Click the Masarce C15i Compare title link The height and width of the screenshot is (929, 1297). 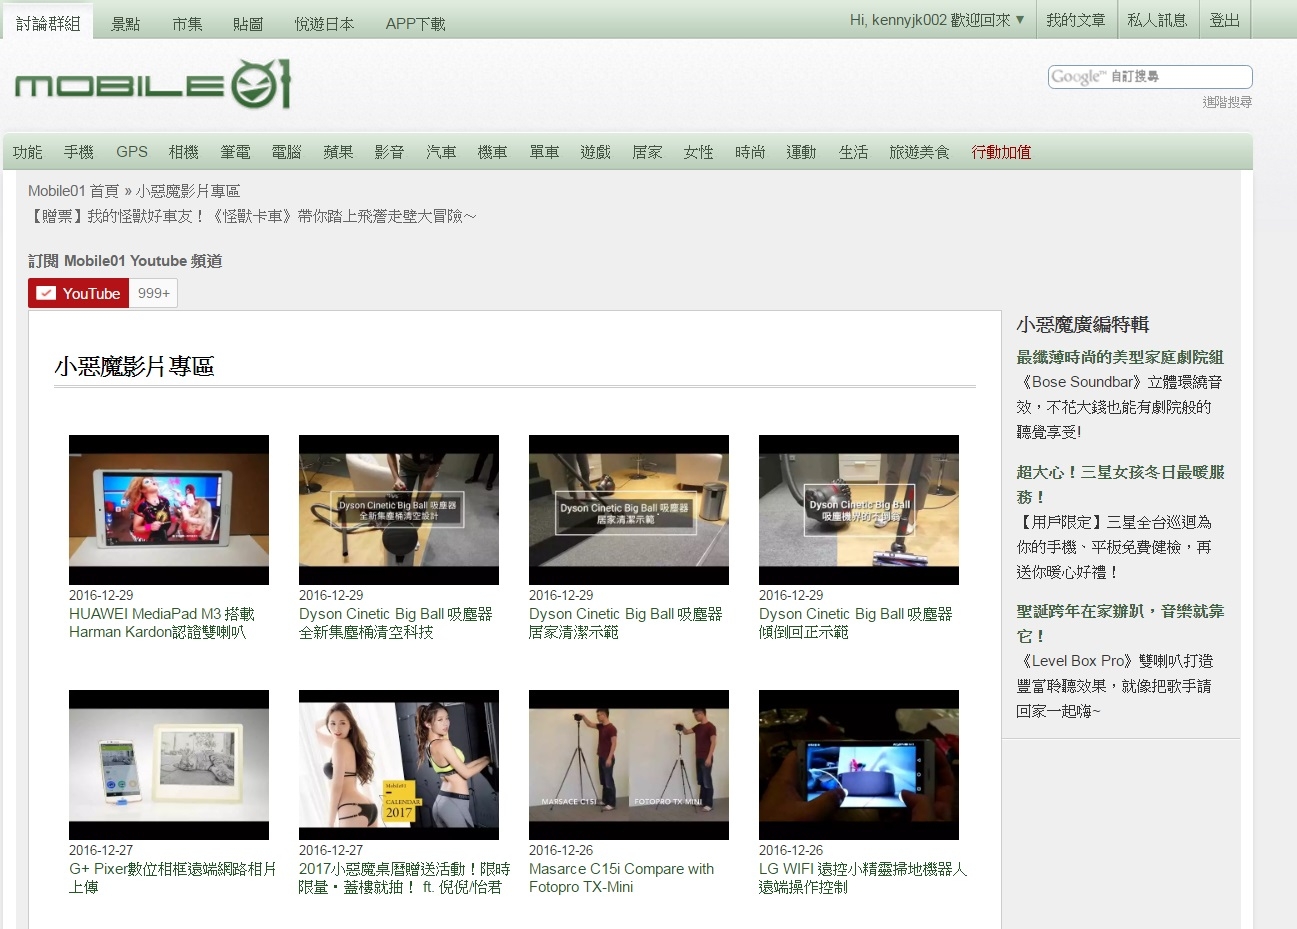click(x=622, y=878)
